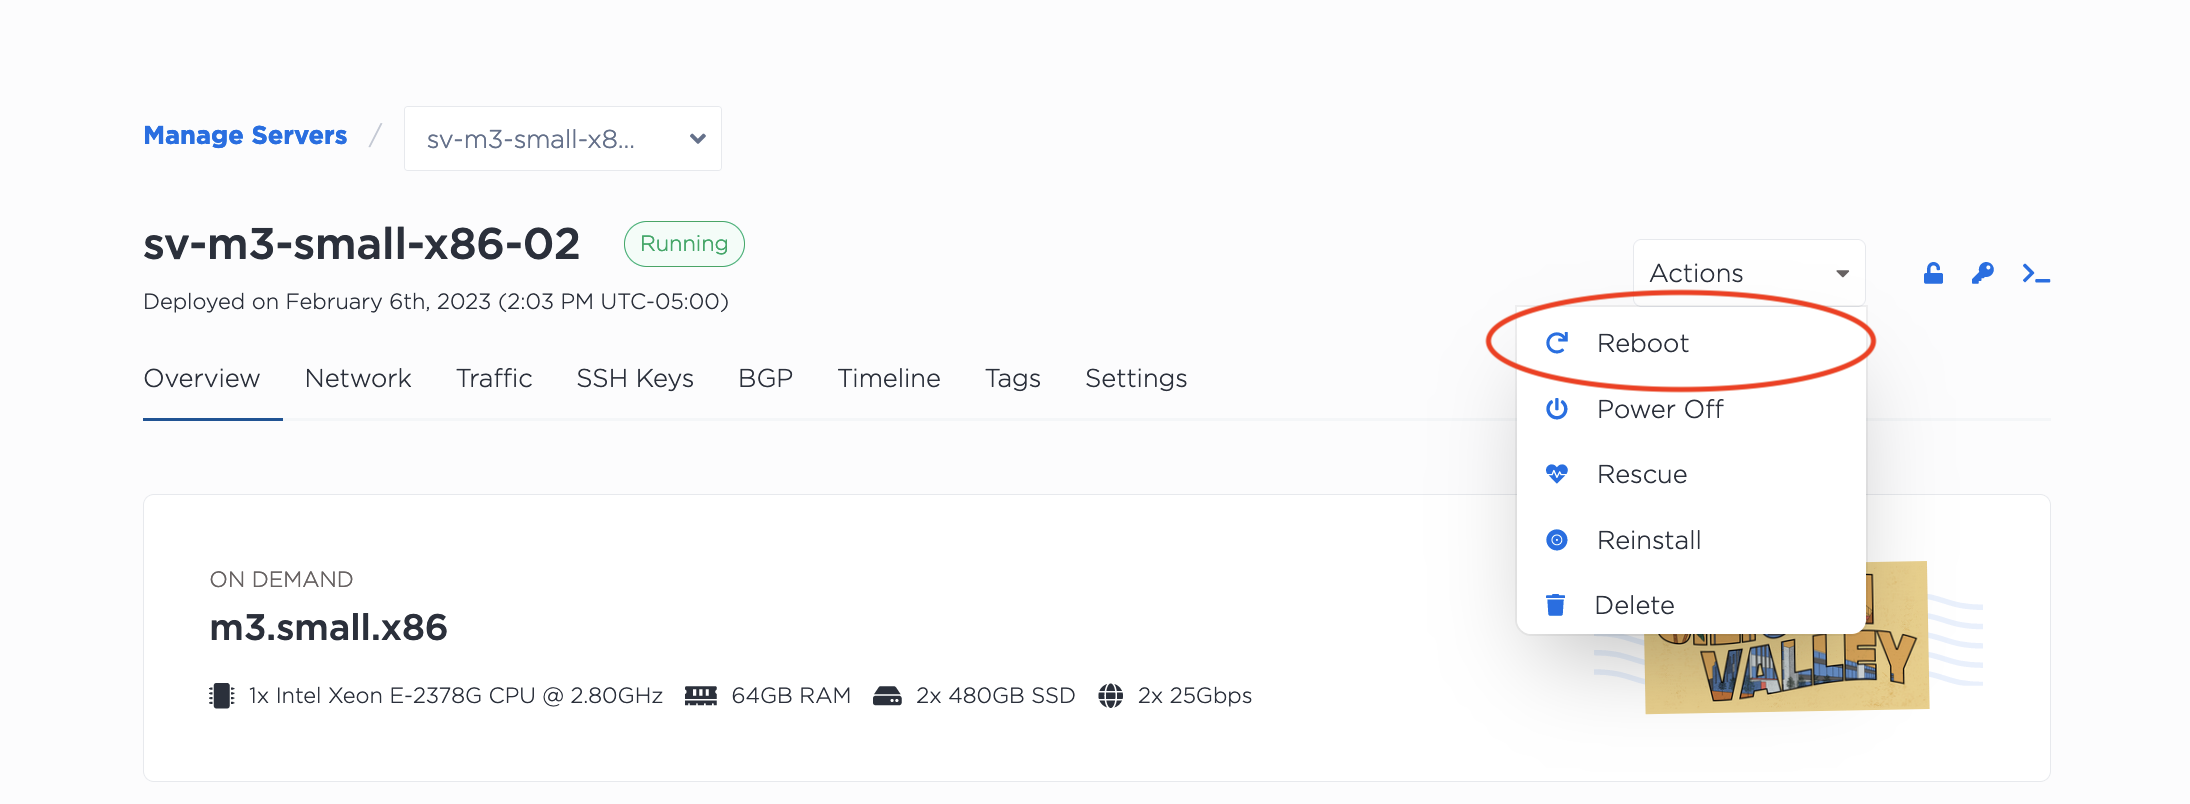Viewport: 2190px width, 804px height.
Task: Switch to the Network tab
Action: [x=358, y=378]
